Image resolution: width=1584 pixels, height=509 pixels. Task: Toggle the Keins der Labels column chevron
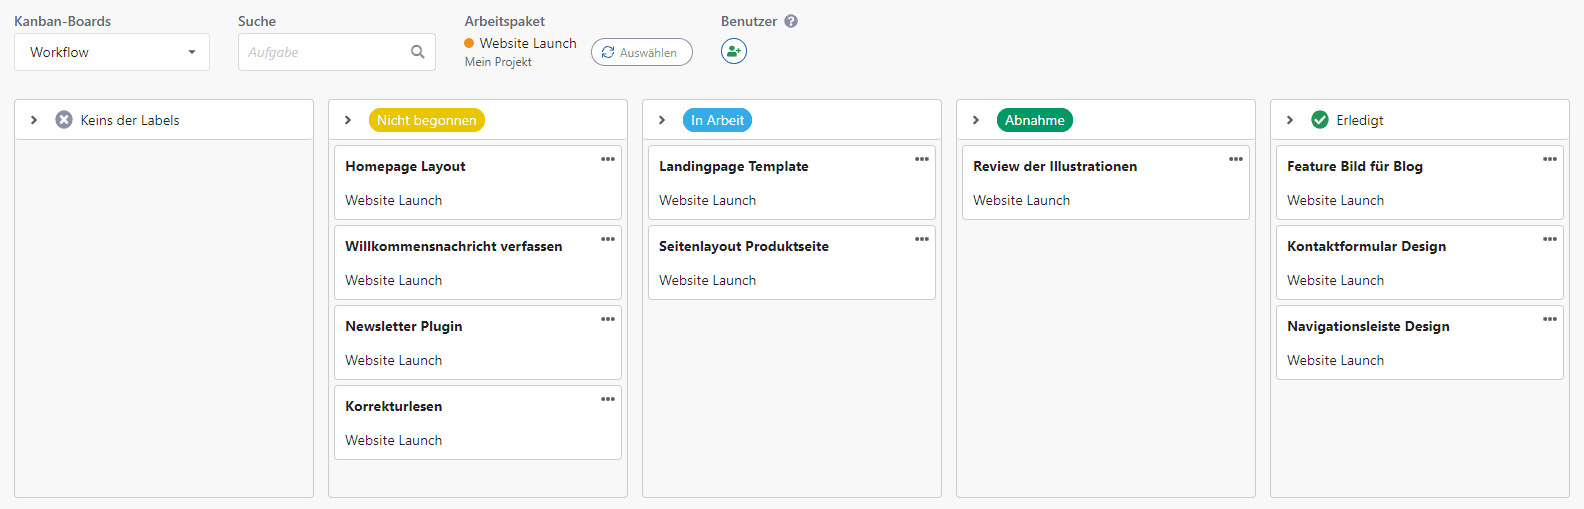(34, 120)
